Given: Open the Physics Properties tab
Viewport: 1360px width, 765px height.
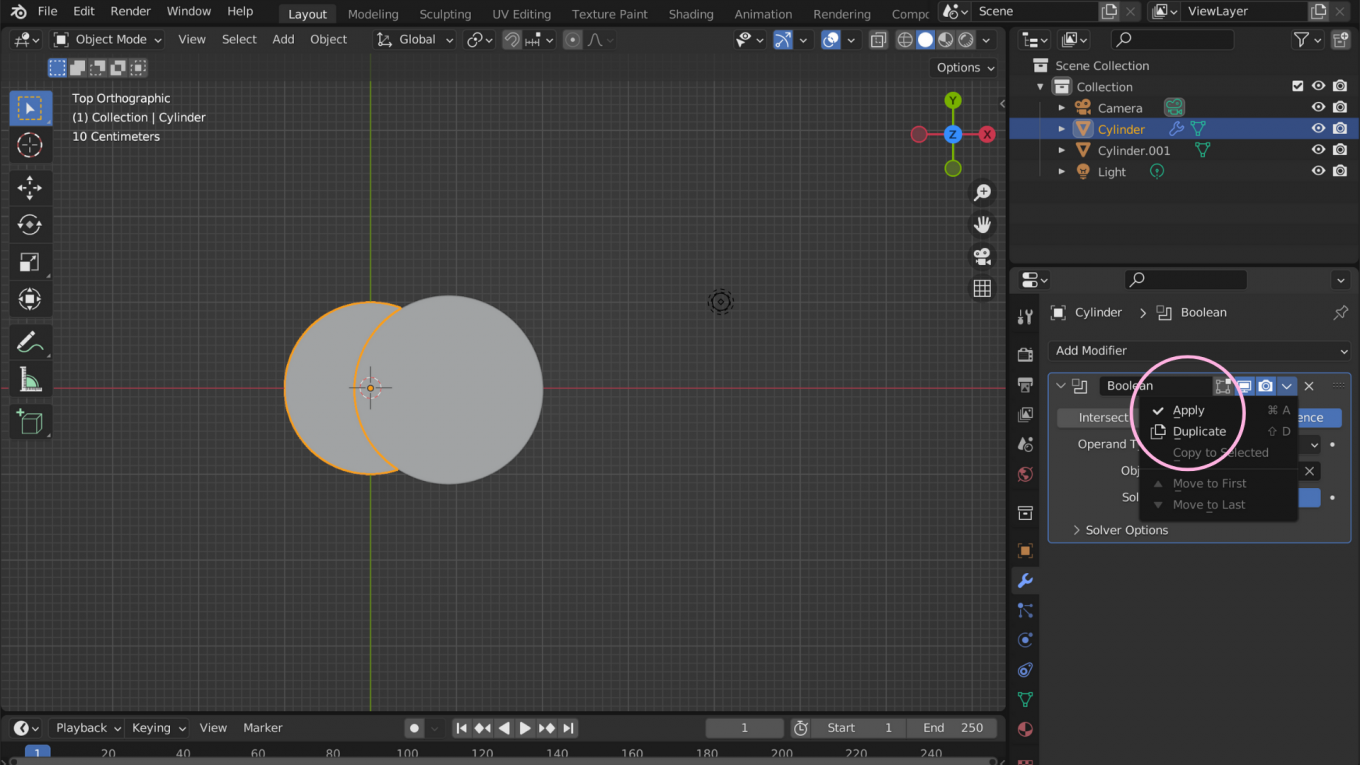Looking at the screenshot, I should coord(1025,639).
